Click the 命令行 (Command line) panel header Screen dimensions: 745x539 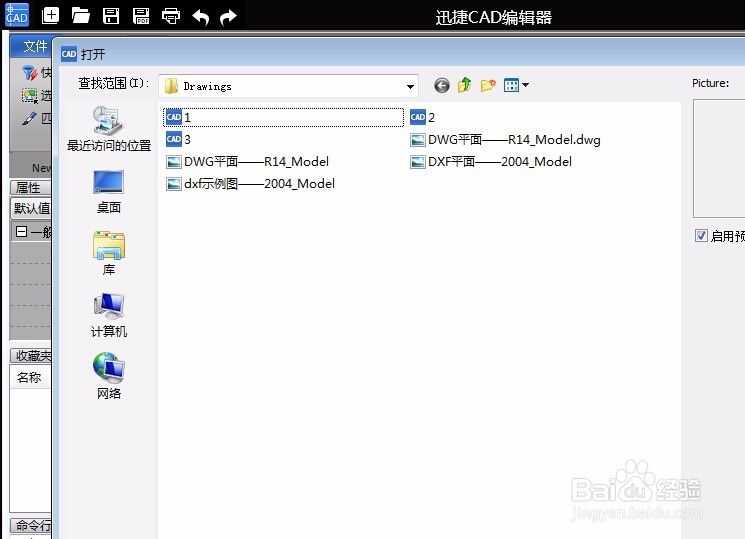tap(31, 525)
